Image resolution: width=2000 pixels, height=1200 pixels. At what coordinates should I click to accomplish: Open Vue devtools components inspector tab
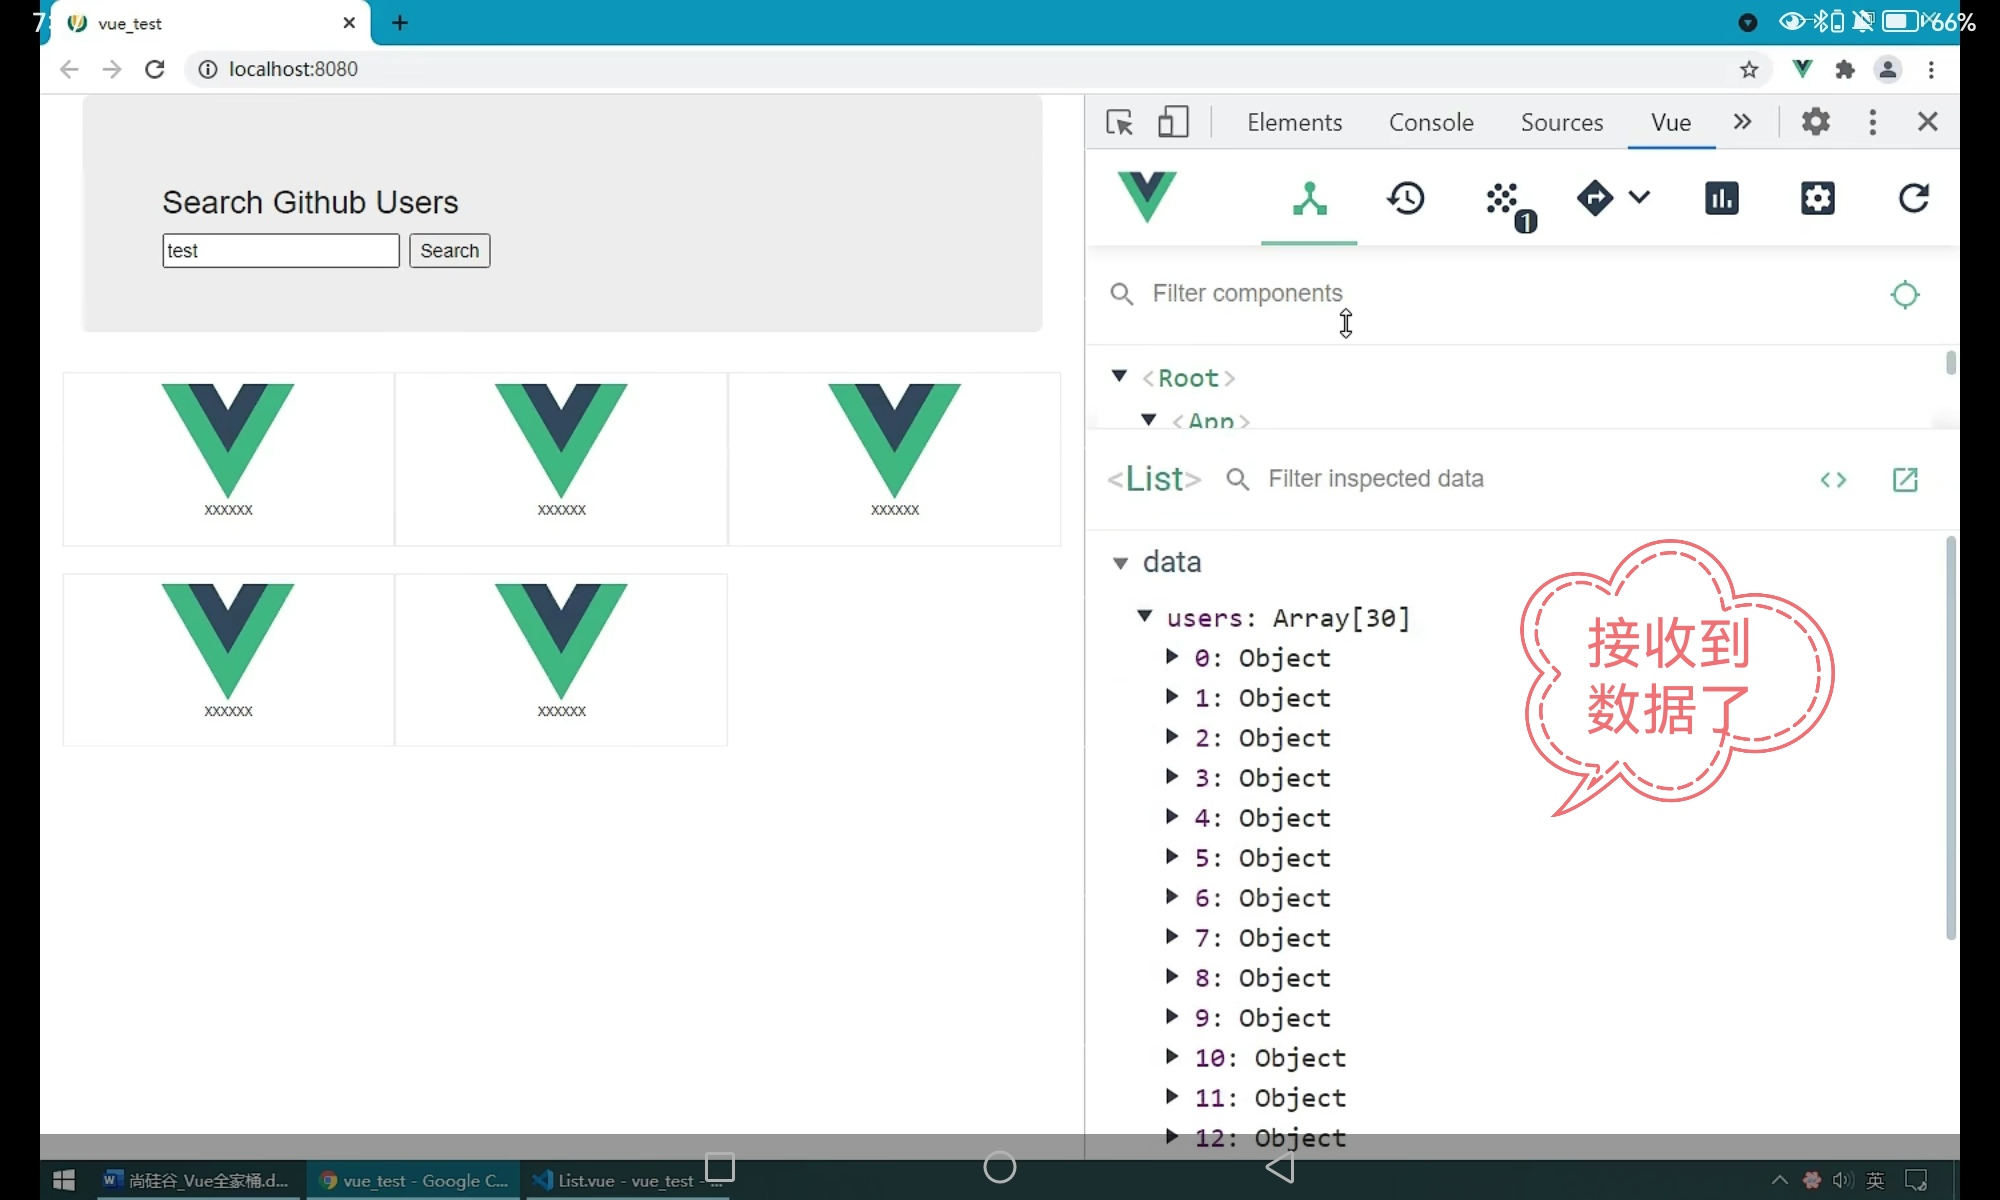pos(1308,199)
